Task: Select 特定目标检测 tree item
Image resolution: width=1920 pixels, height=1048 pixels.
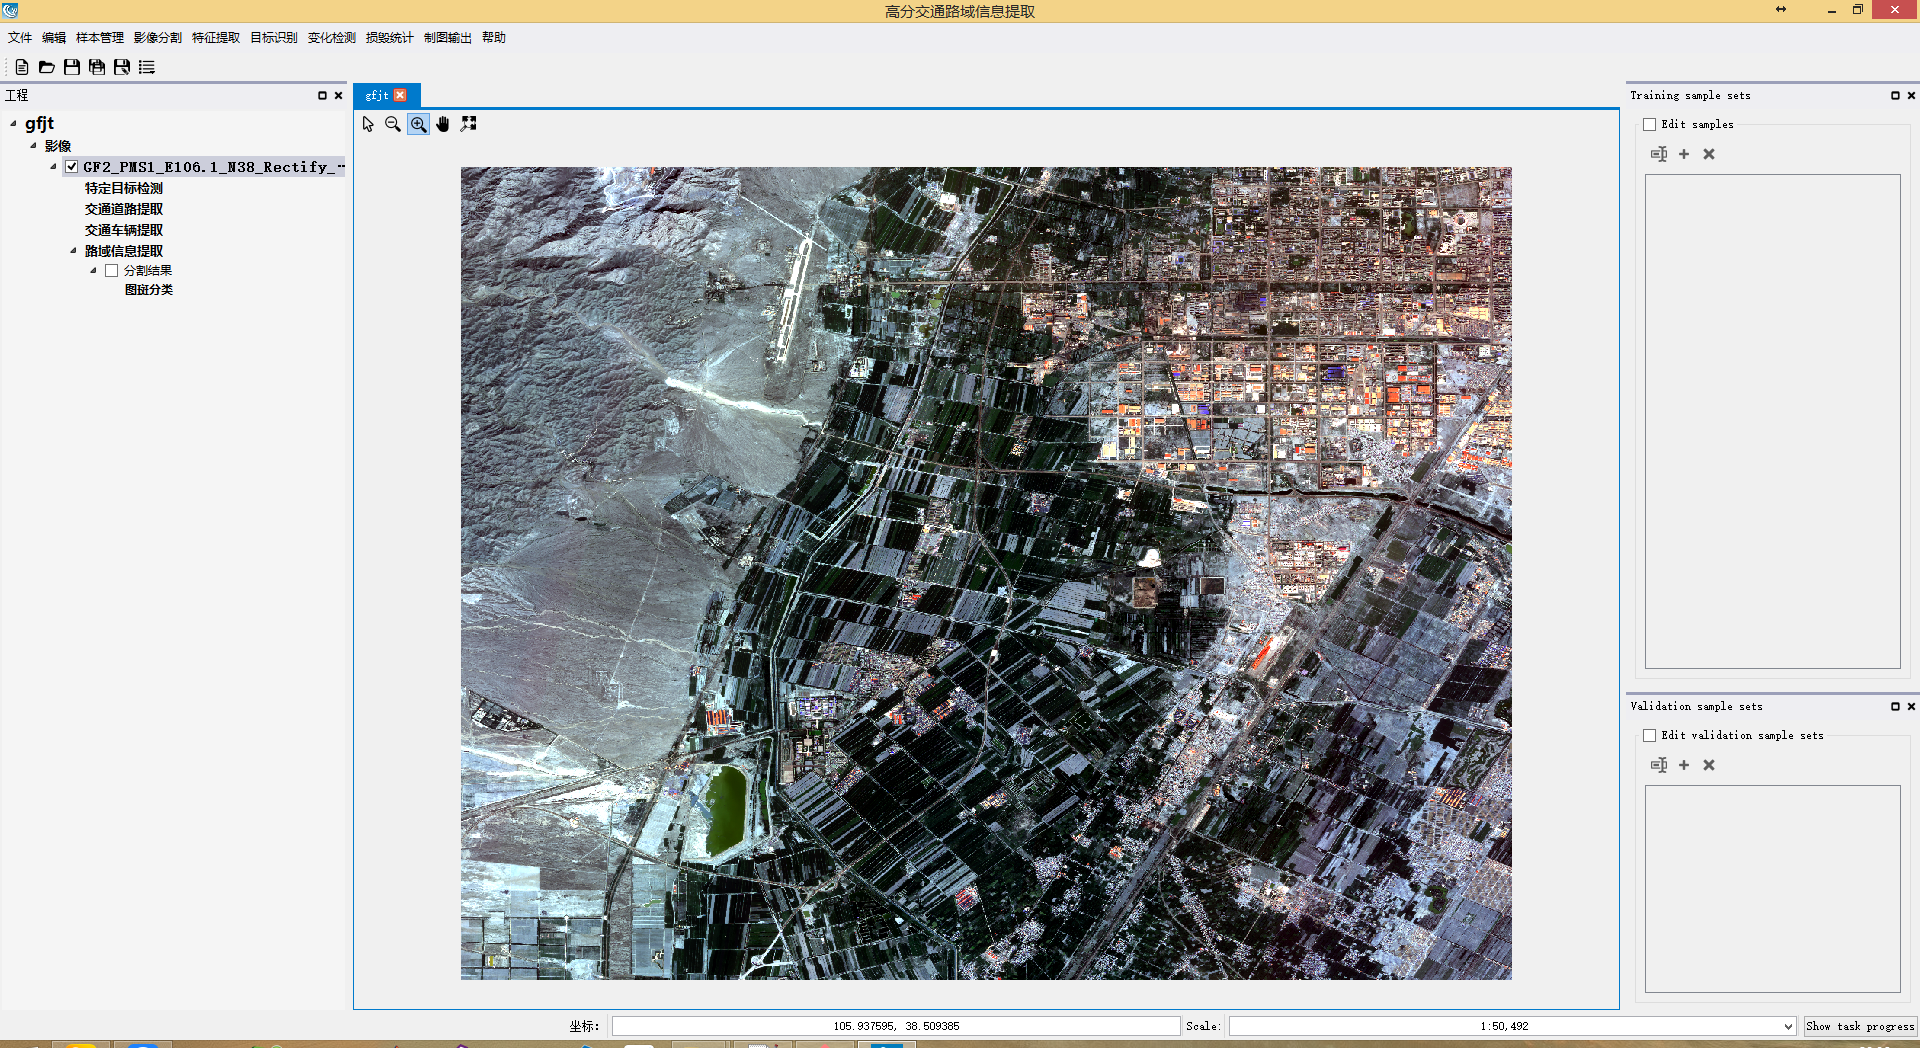Action: pos(124,188)
